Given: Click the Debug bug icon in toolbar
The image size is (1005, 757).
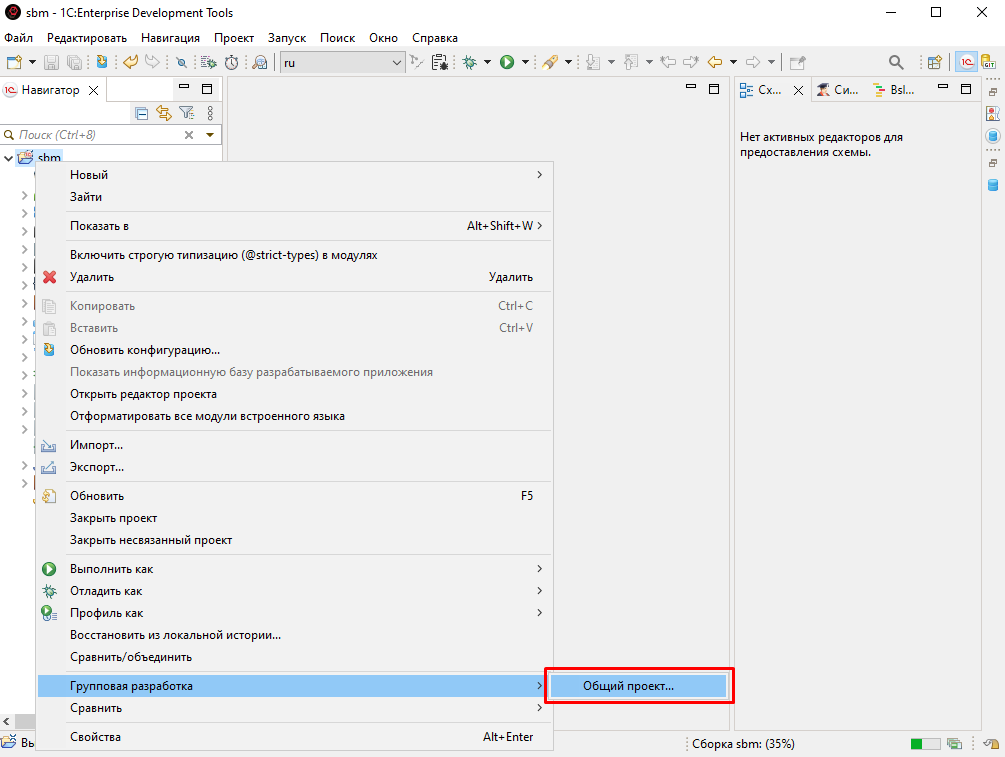Looking at the screenshot, I should click(x=469, y=62).
